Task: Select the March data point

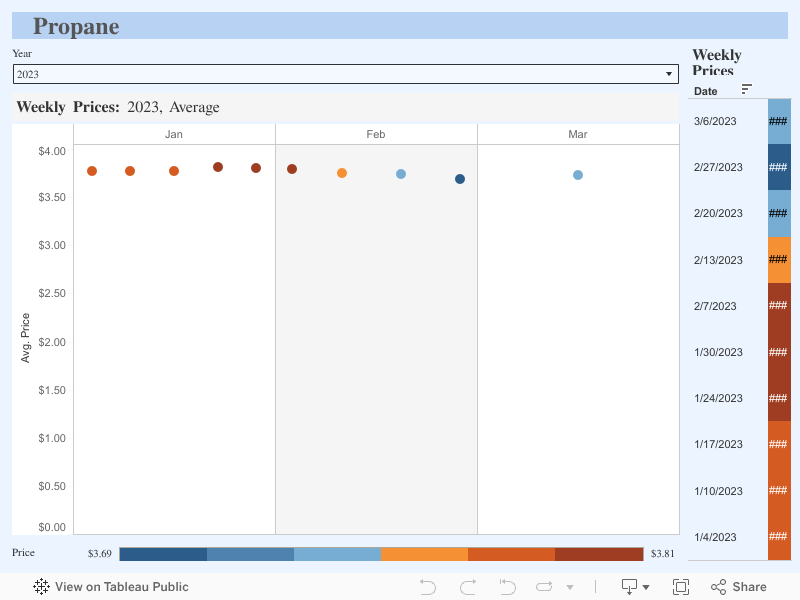Action: 578,175
